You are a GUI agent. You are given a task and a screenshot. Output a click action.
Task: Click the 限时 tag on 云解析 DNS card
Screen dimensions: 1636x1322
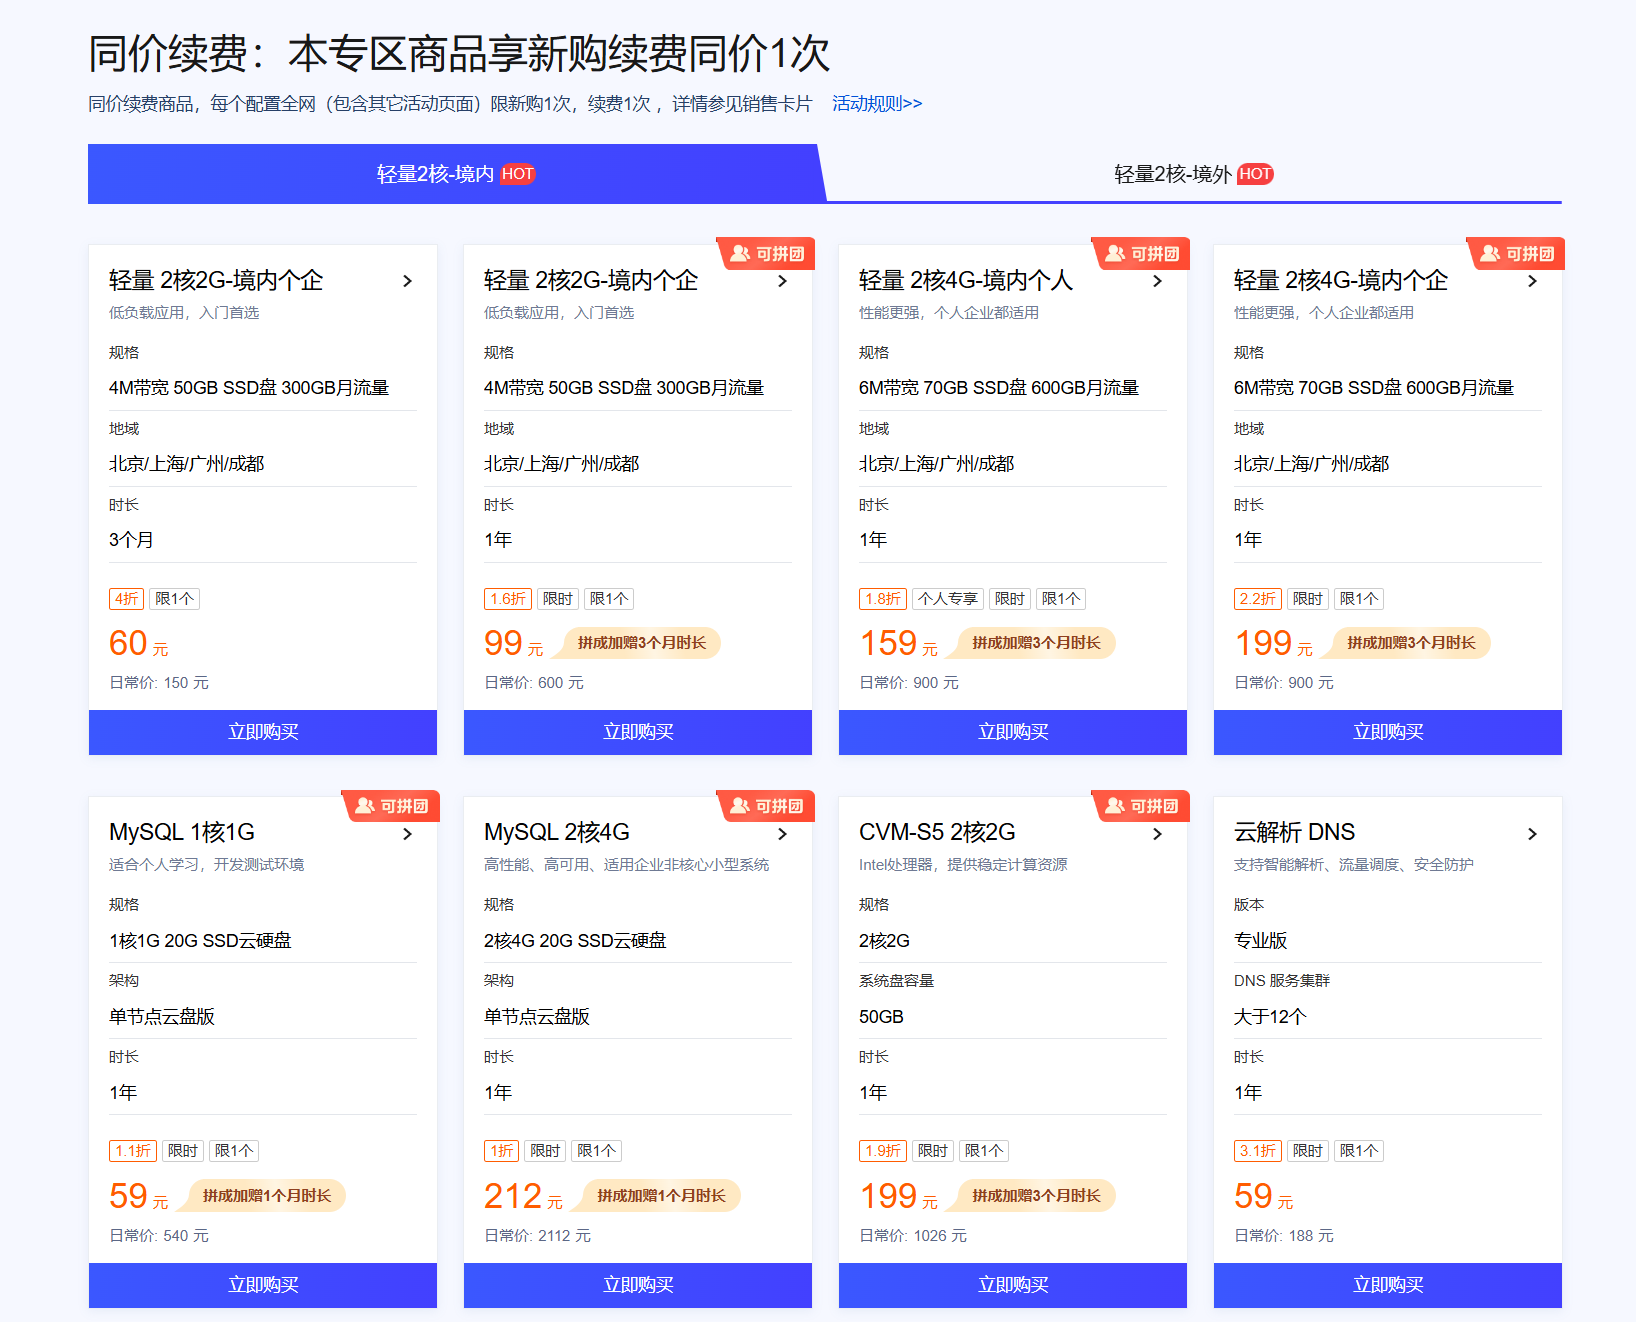pos(1308,1151)
